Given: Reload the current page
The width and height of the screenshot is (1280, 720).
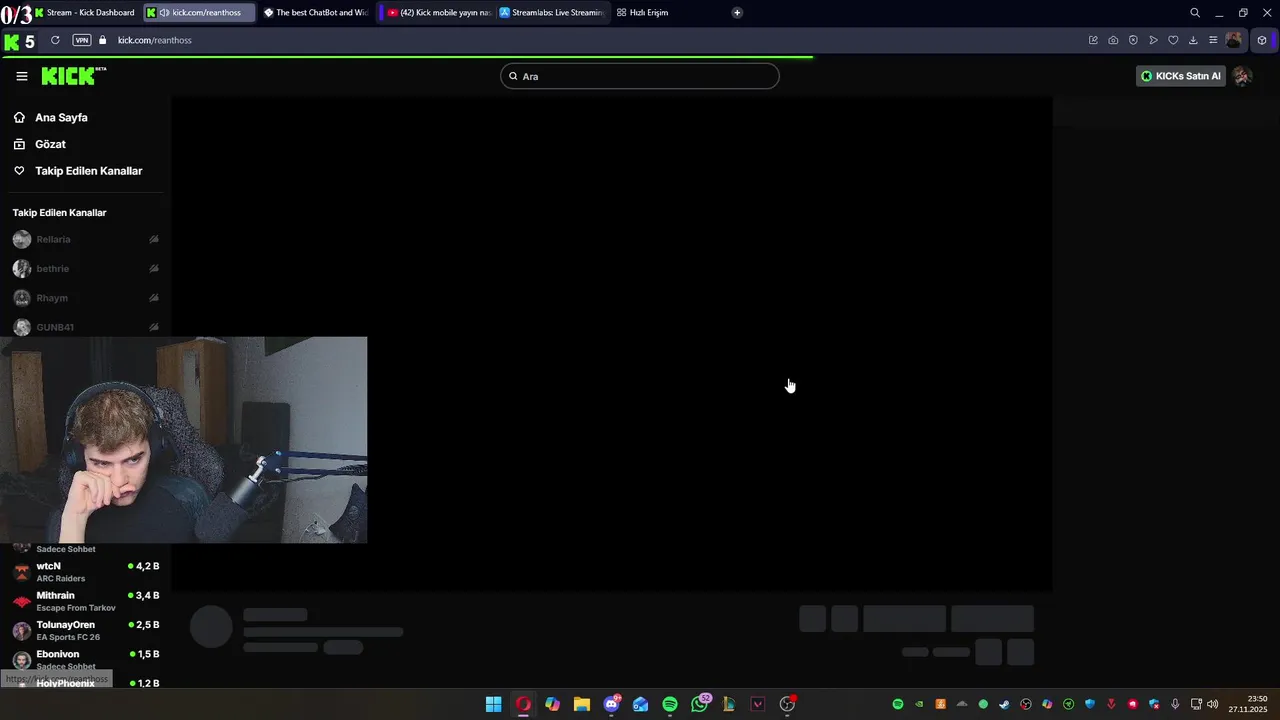Looking at the screenshot, I should 55,40.
